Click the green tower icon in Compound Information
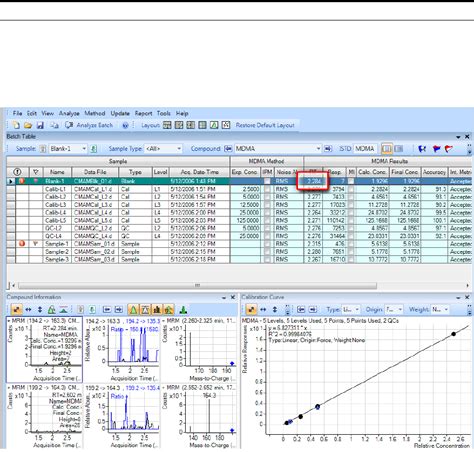Image resolution: width=474 pixels, height=452 pixels. (183, 310)
